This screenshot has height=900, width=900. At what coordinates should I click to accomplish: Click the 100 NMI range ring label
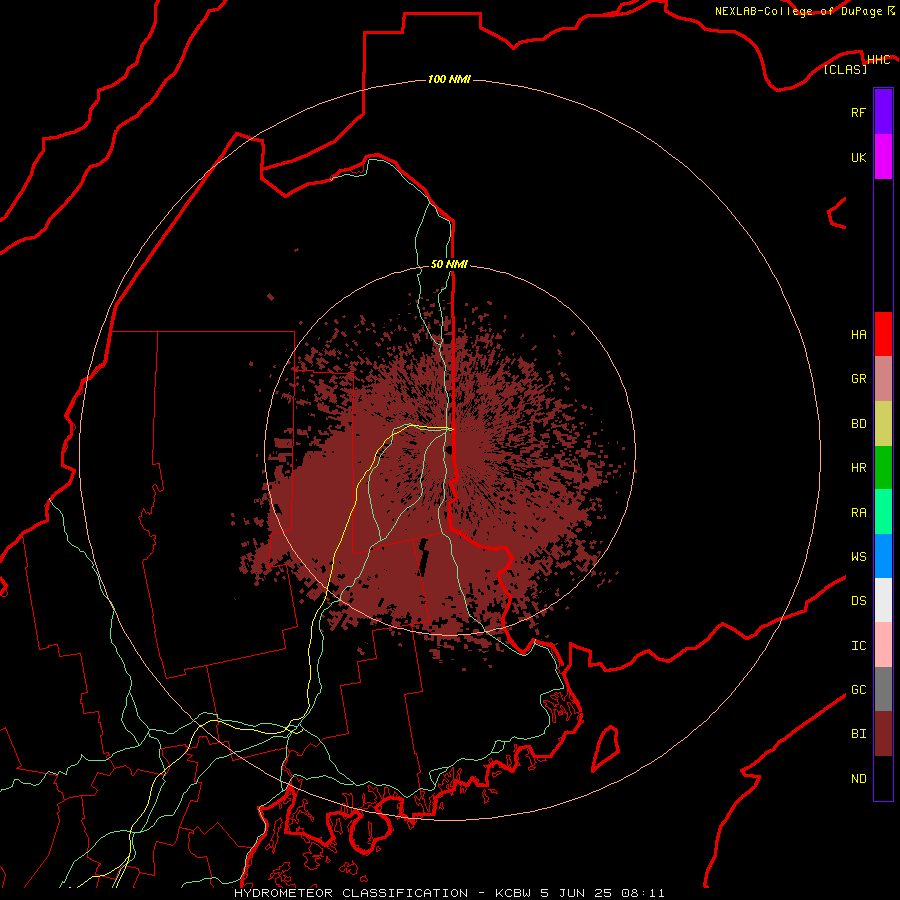pos(449,79)
